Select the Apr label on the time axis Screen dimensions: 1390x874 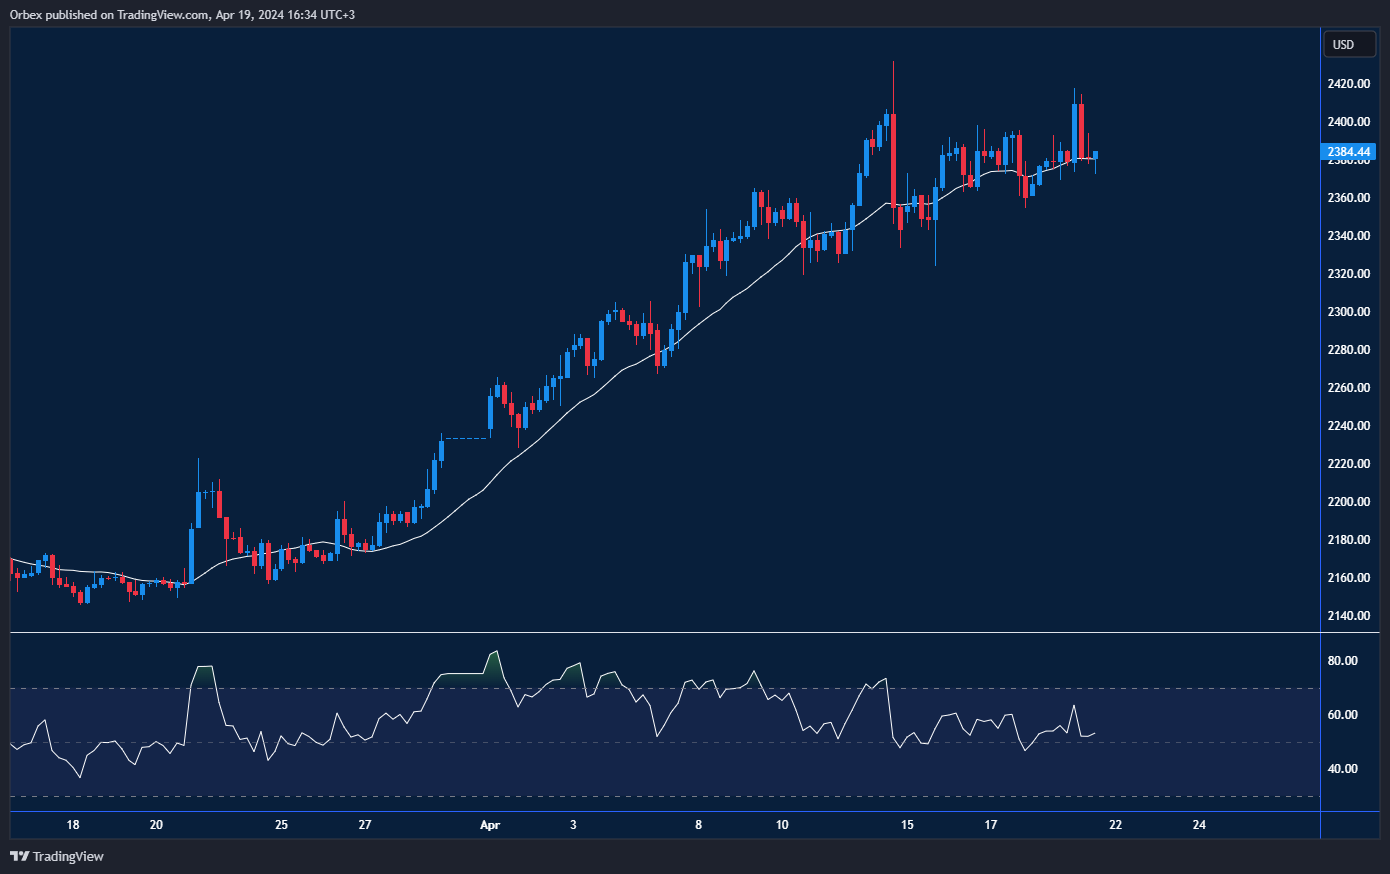coord(490,825)
